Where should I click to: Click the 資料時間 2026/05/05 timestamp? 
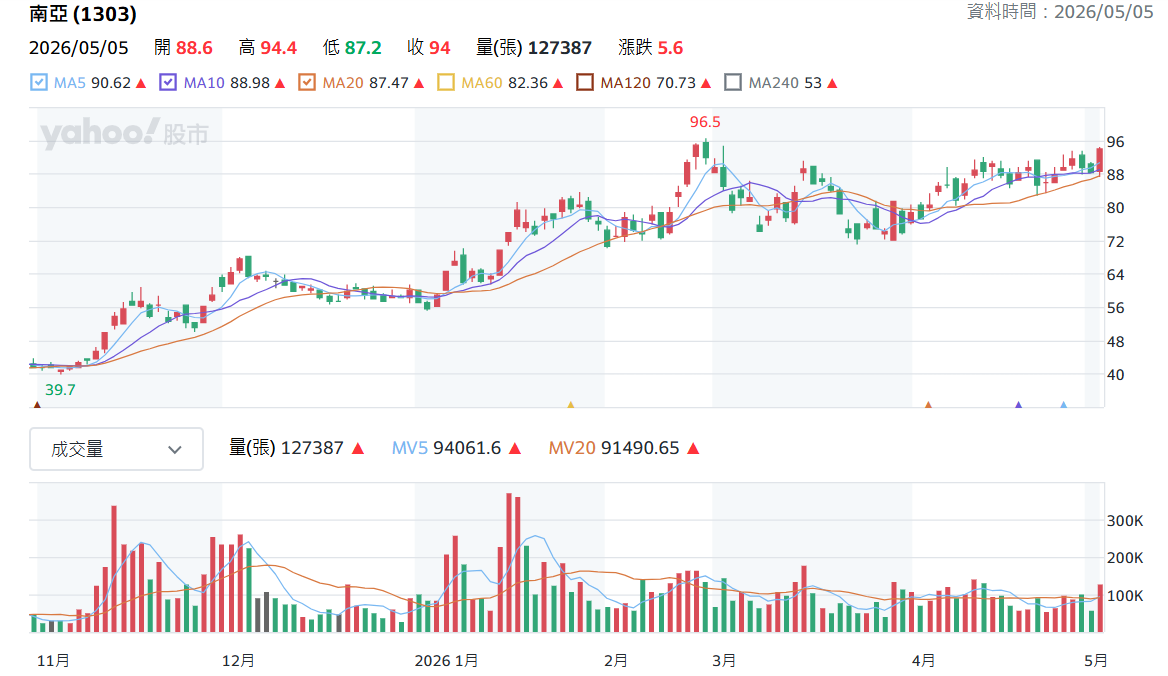pyautogui.click(x=1060, y=11)
